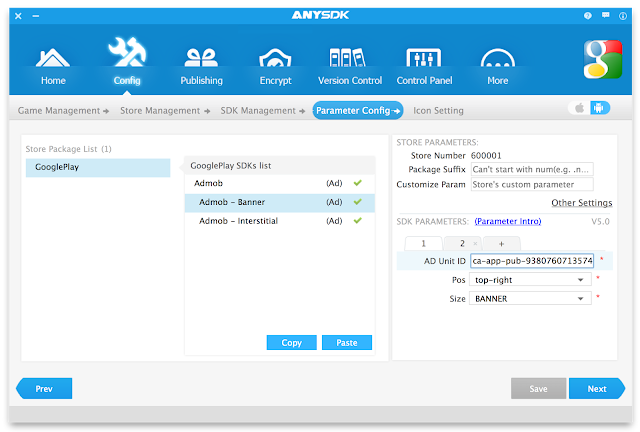Open the Size dropdown showing BANNER
Image resolution: width=640 pixels, height=432 pixels.
coord(530,299)
